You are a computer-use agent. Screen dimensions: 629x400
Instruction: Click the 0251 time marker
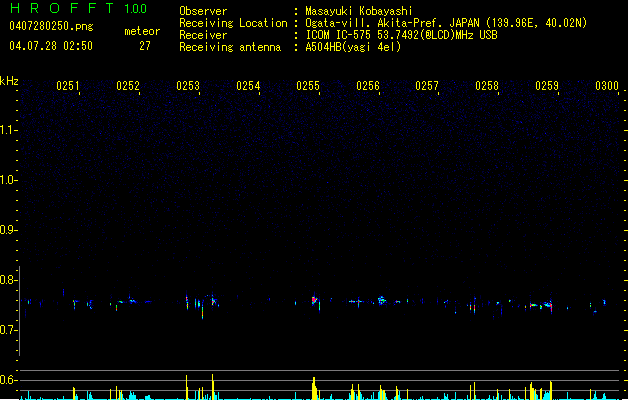point(68,86)
